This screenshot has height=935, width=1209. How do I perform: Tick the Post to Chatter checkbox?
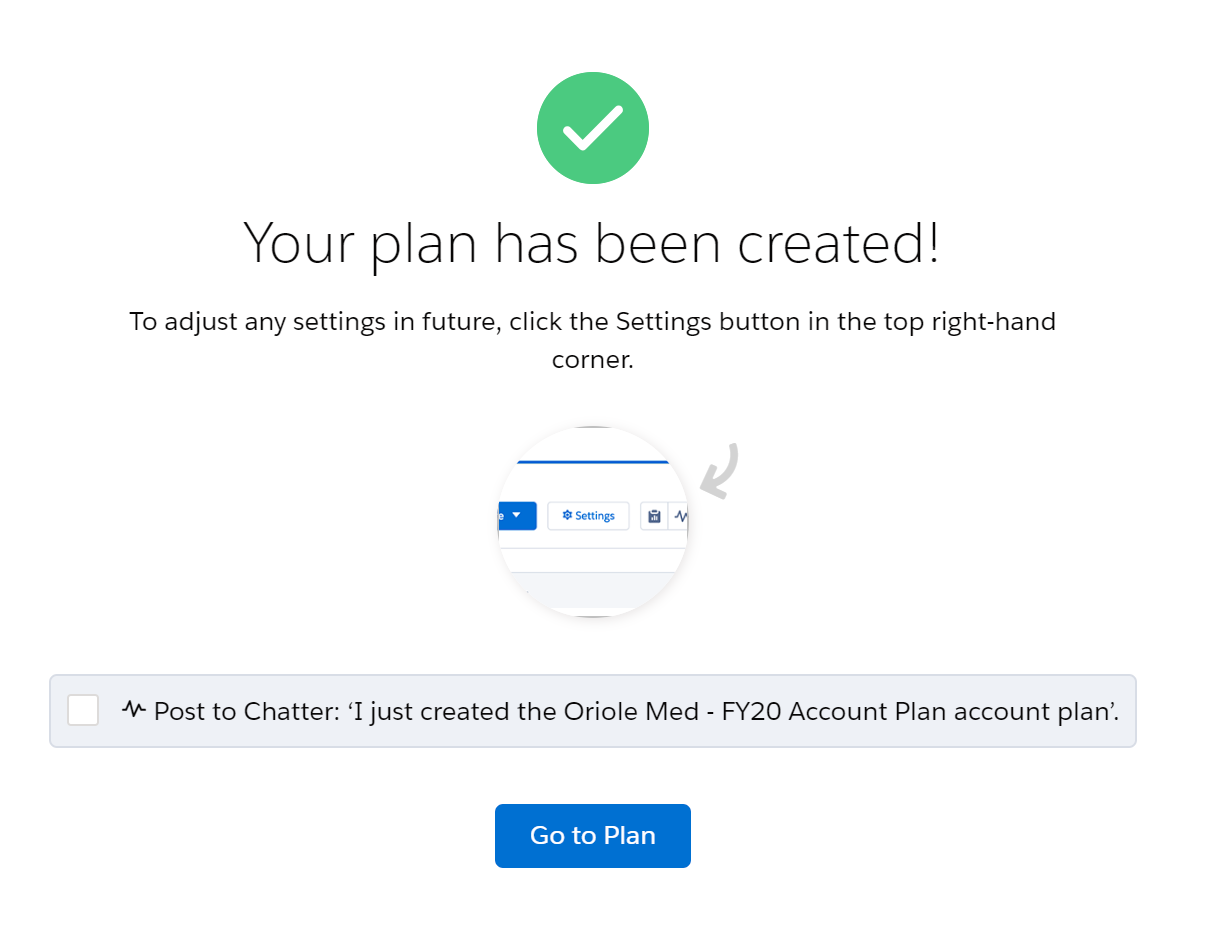[x=83, y=710]
